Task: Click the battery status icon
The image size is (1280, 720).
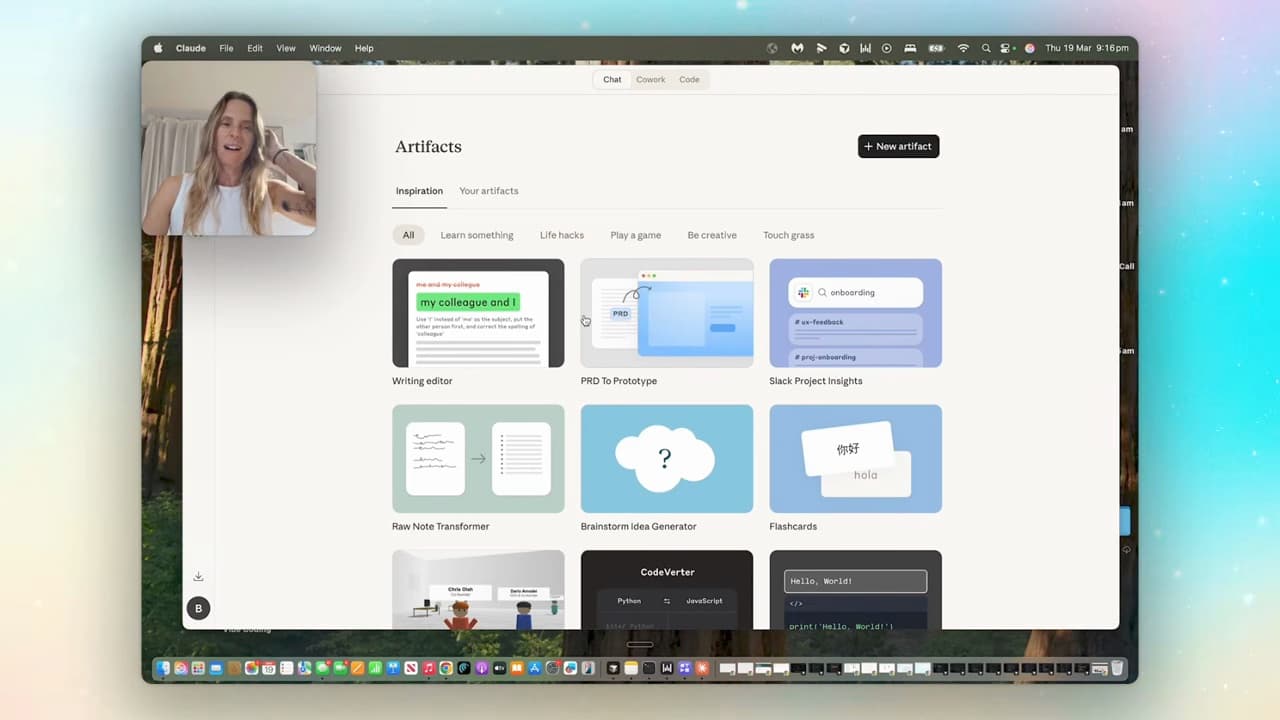Action: 936,48
